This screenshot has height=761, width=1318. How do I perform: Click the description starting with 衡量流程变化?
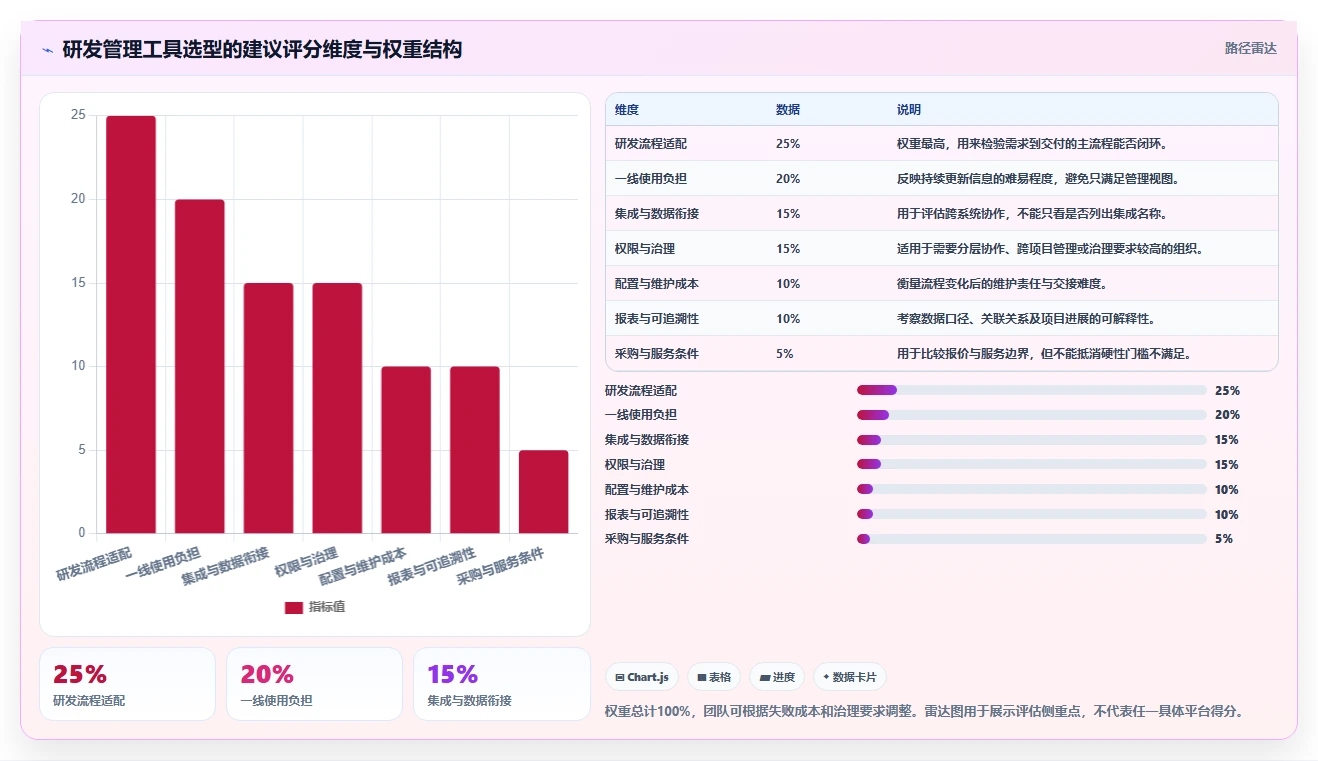coord(1002,284)
